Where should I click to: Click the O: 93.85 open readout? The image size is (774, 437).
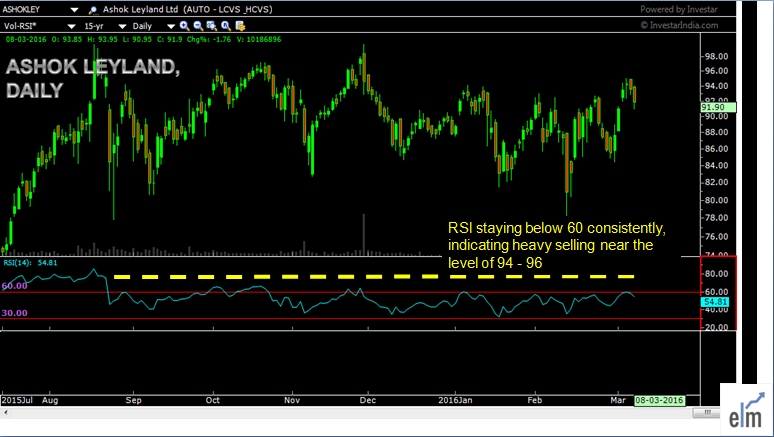66,40
